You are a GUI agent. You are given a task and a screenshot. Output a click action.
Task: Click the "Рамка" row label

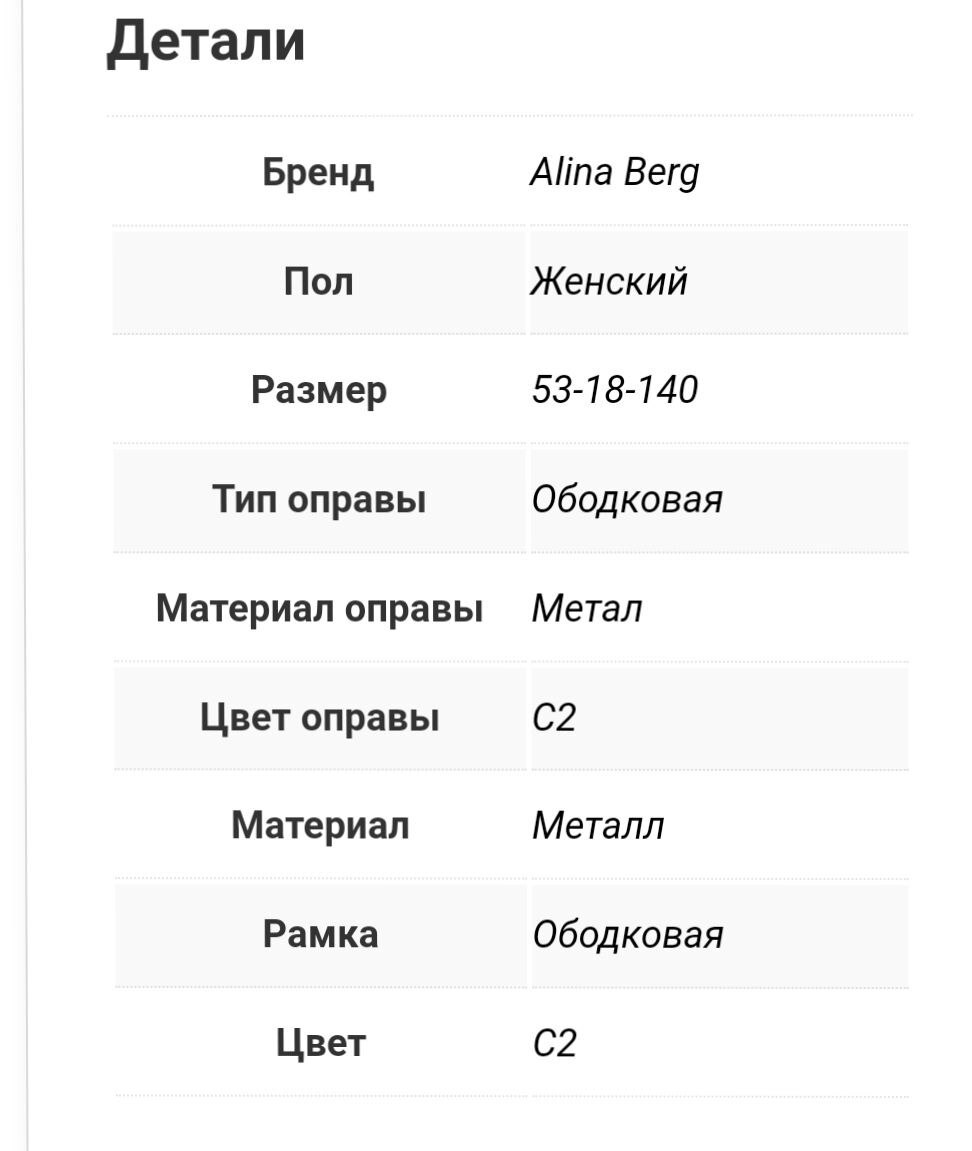click(319, 935)
